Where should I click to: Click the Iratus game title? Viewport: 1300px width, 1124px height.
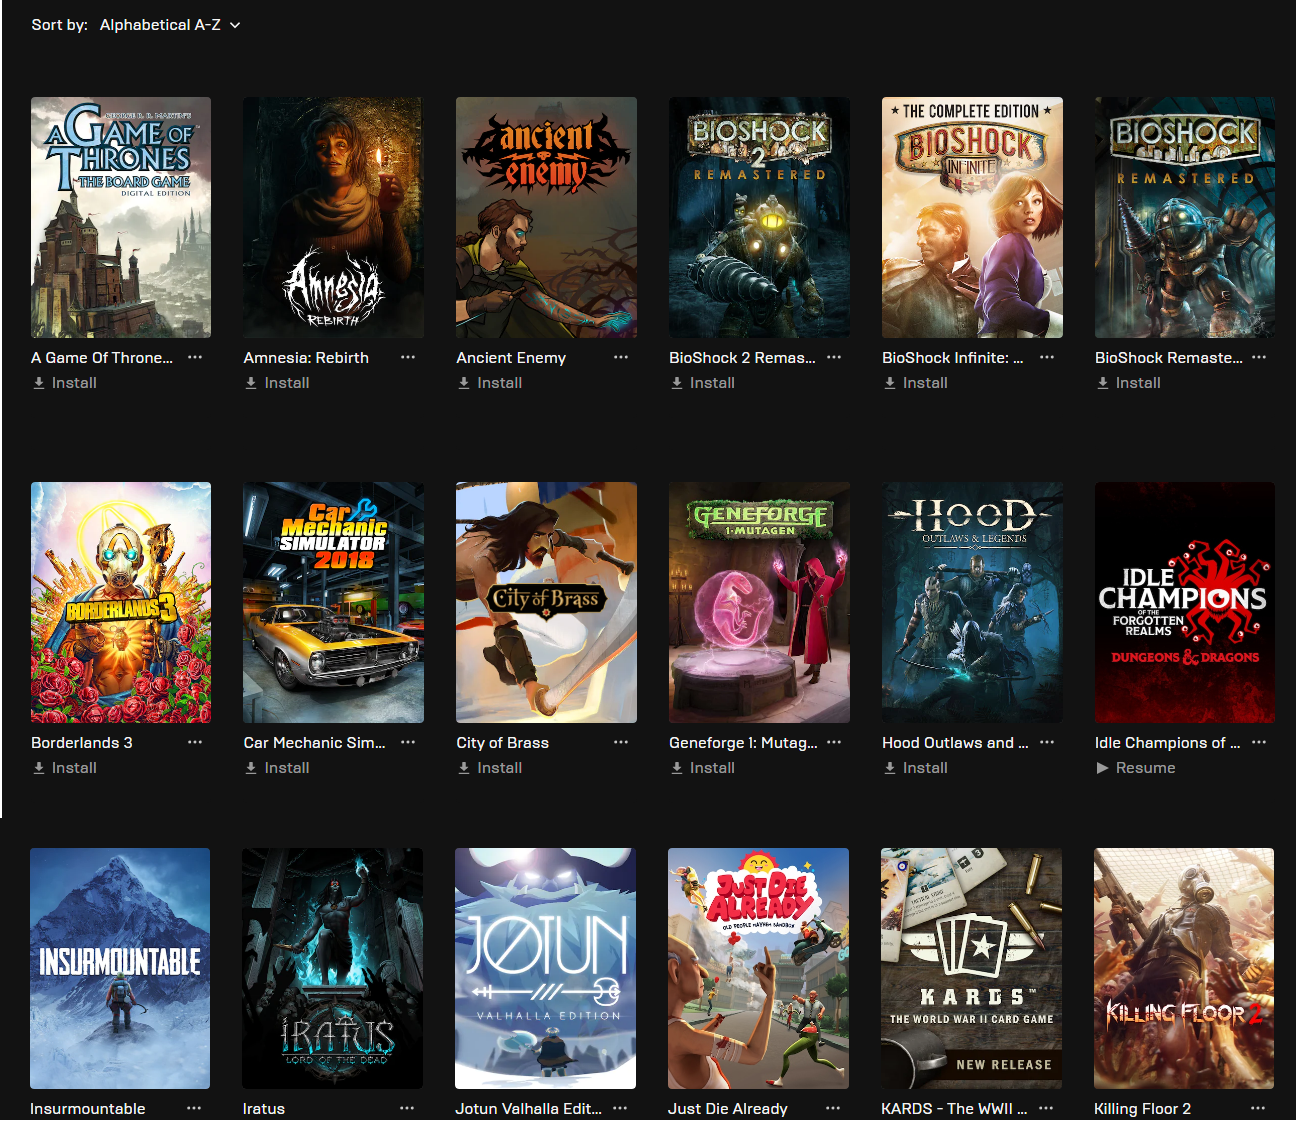pos(264,1109)
